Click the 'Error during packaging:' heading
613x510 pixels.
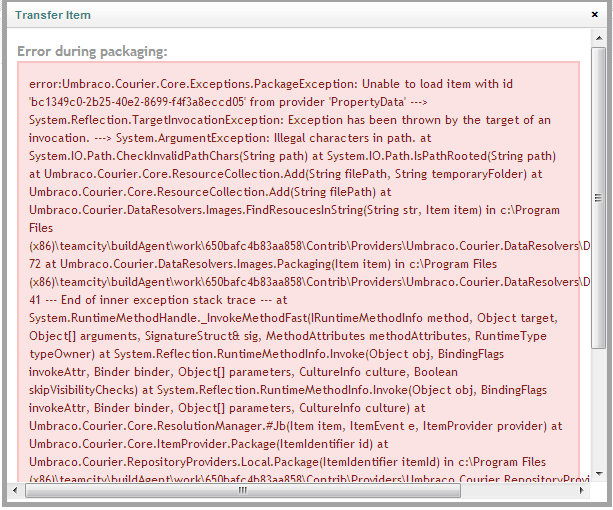92,51
